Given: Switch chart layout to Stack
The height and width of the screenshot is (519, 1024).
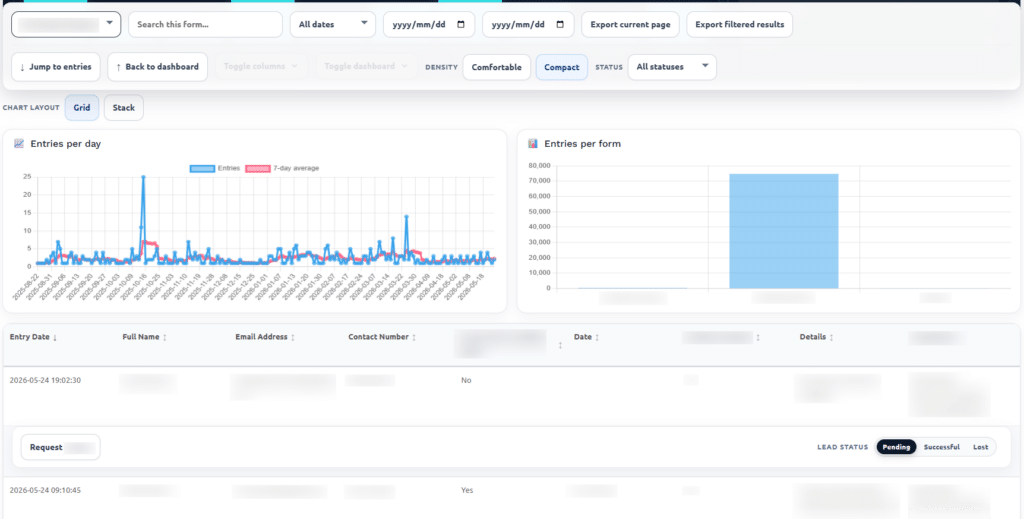Looking at the screenshot, I should pyautogui.click(x=123, y=108).
